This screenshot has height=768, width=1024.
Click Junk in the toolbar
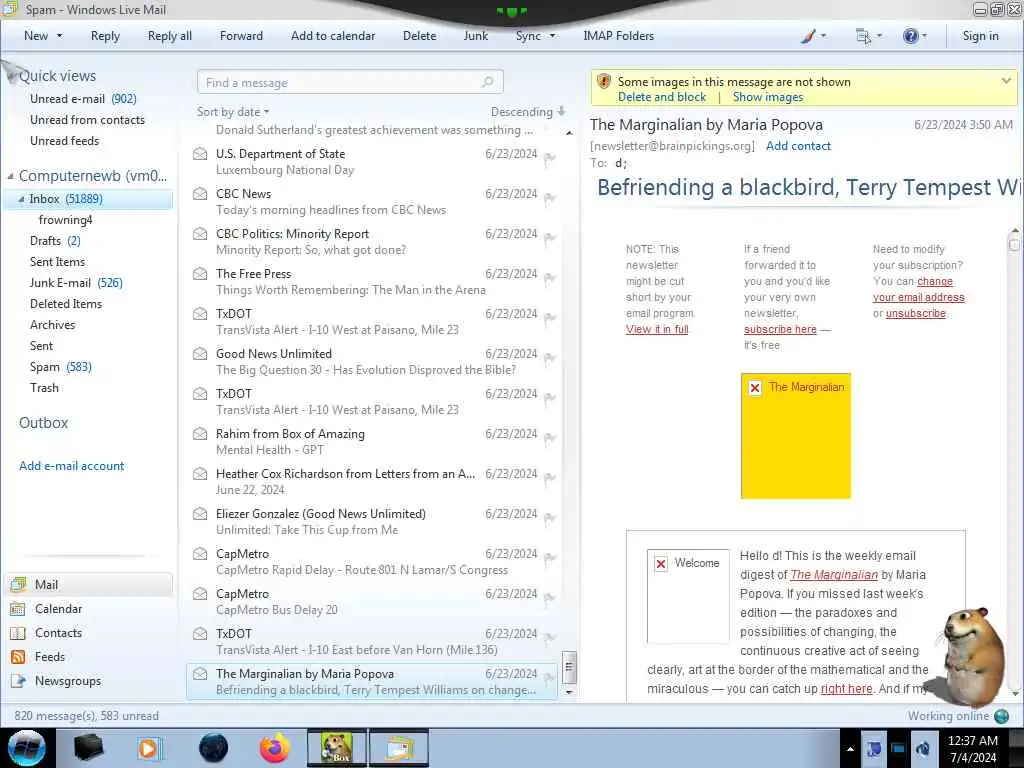coord(475,36)
